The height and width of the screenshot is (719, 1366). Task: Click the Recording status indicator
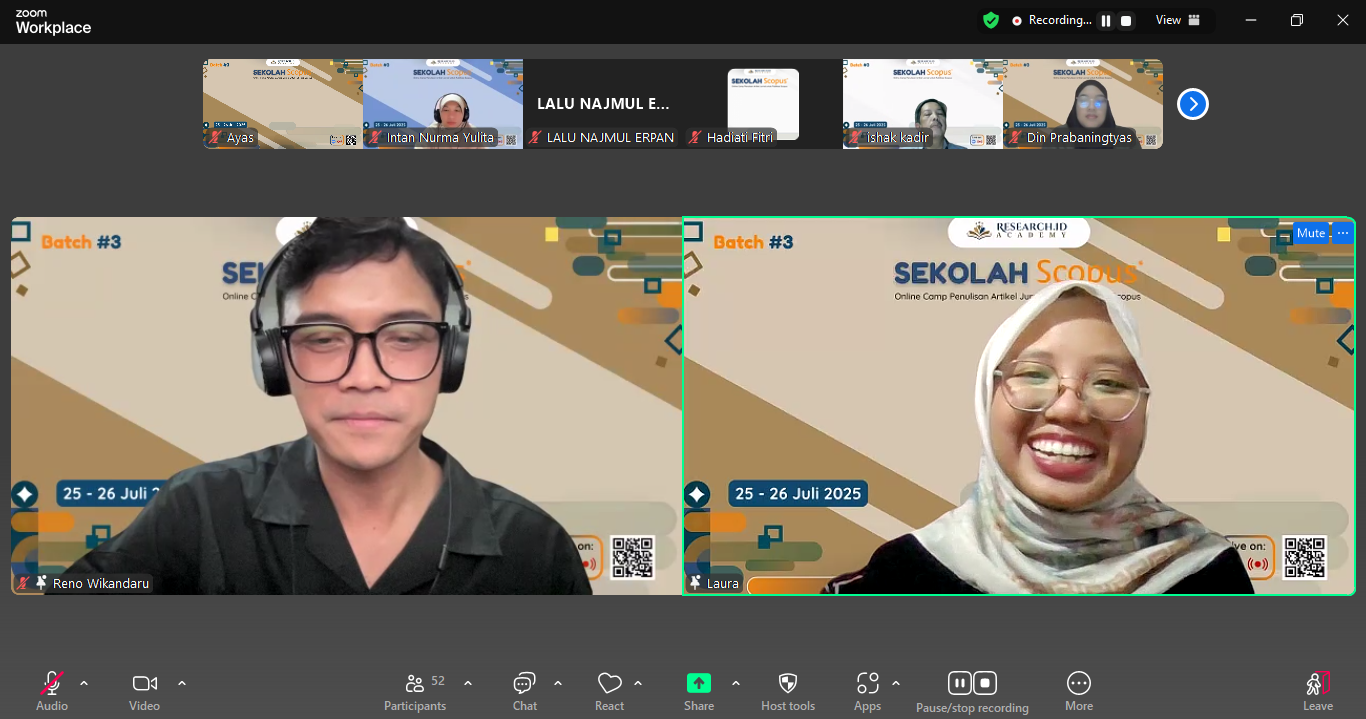[1052, 20]
